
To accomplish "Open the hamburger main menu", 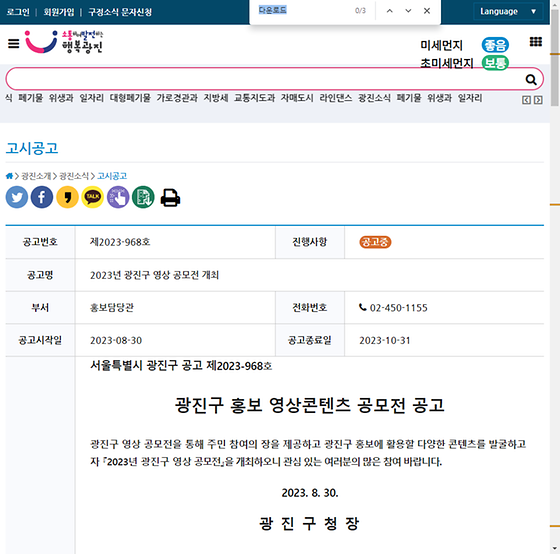I will (14, 44).
